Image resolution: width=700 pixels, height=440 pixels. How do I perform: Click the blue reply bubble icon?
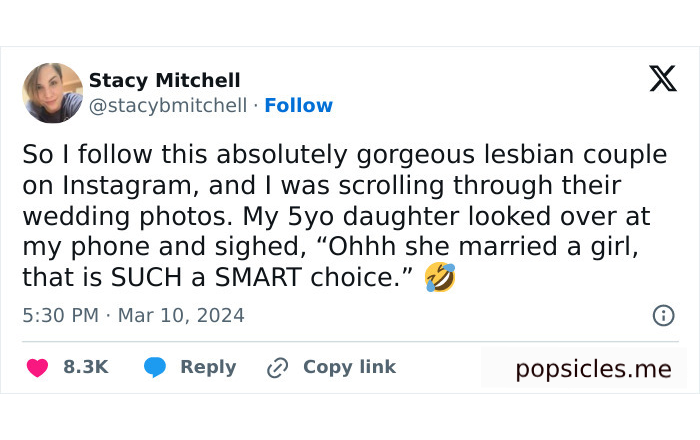pyautogui.click(x=154, y=368)
